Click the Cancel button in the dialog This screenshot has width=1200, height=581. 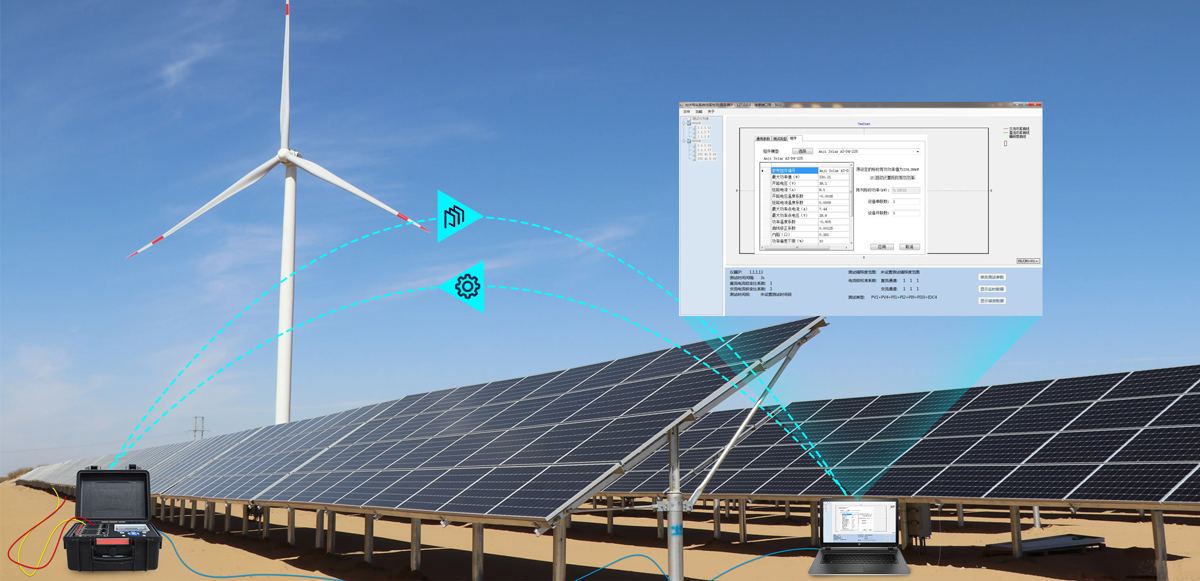pos(908,246)
